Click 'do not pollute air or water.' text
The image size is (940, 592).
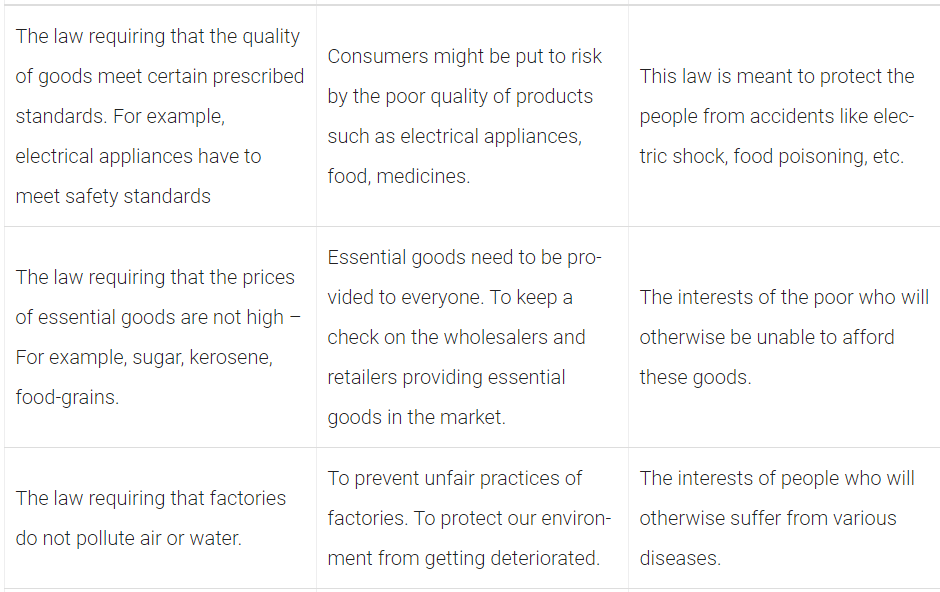(128, 538)
